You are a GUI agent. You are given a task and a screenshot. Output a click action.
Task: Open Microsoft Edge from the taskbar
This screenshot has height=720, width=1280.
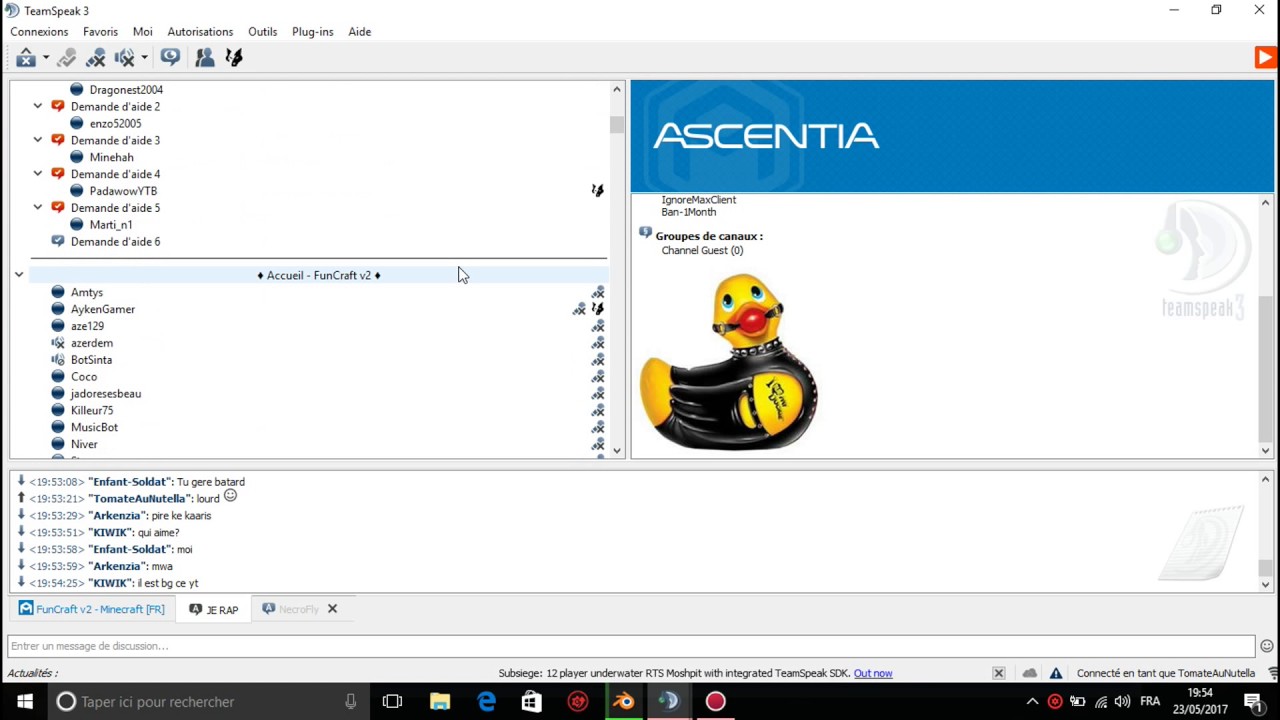[x=486, y=702]
